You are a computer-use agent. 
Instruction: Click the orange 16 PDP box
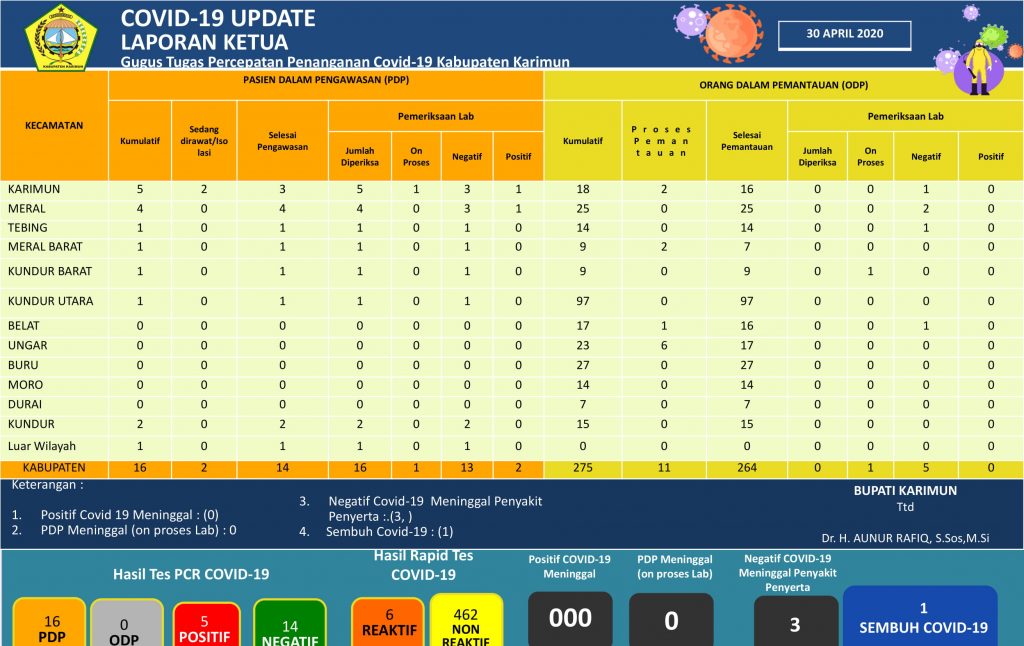coord(51,623)
